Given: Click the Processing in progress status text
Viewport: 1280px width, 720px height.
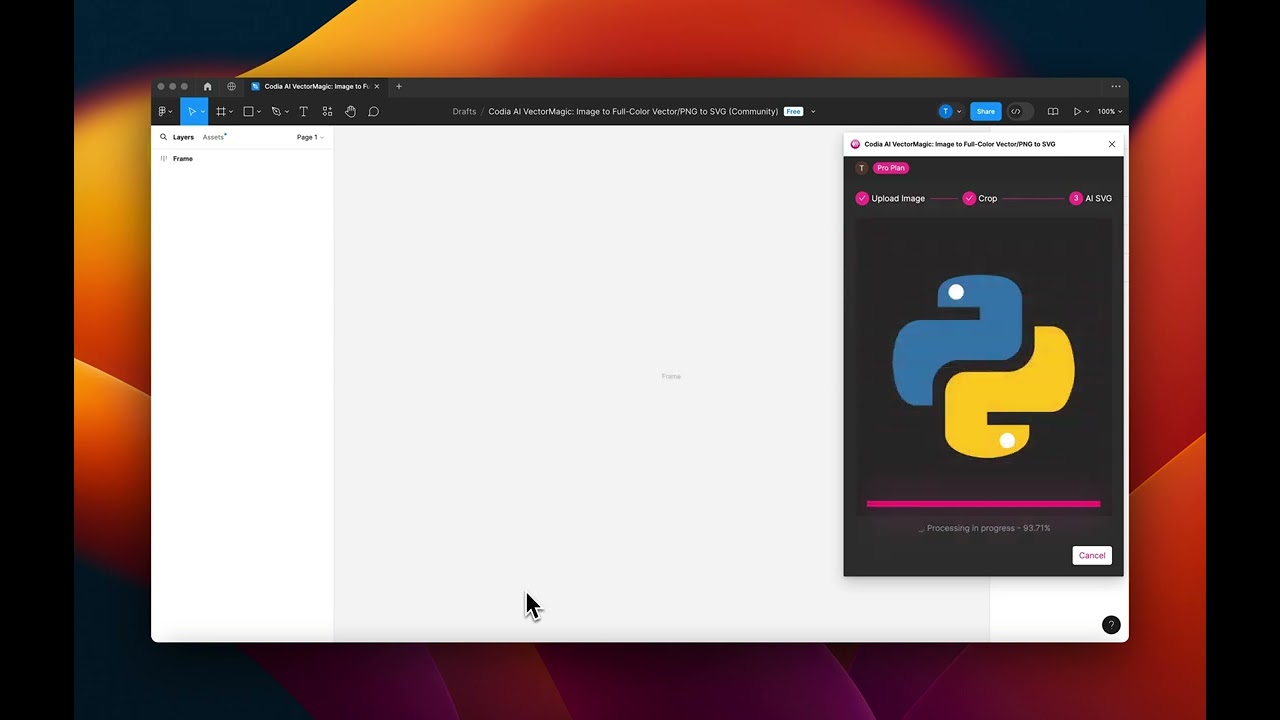Looking at the screenshot, I should click(988, 528).
